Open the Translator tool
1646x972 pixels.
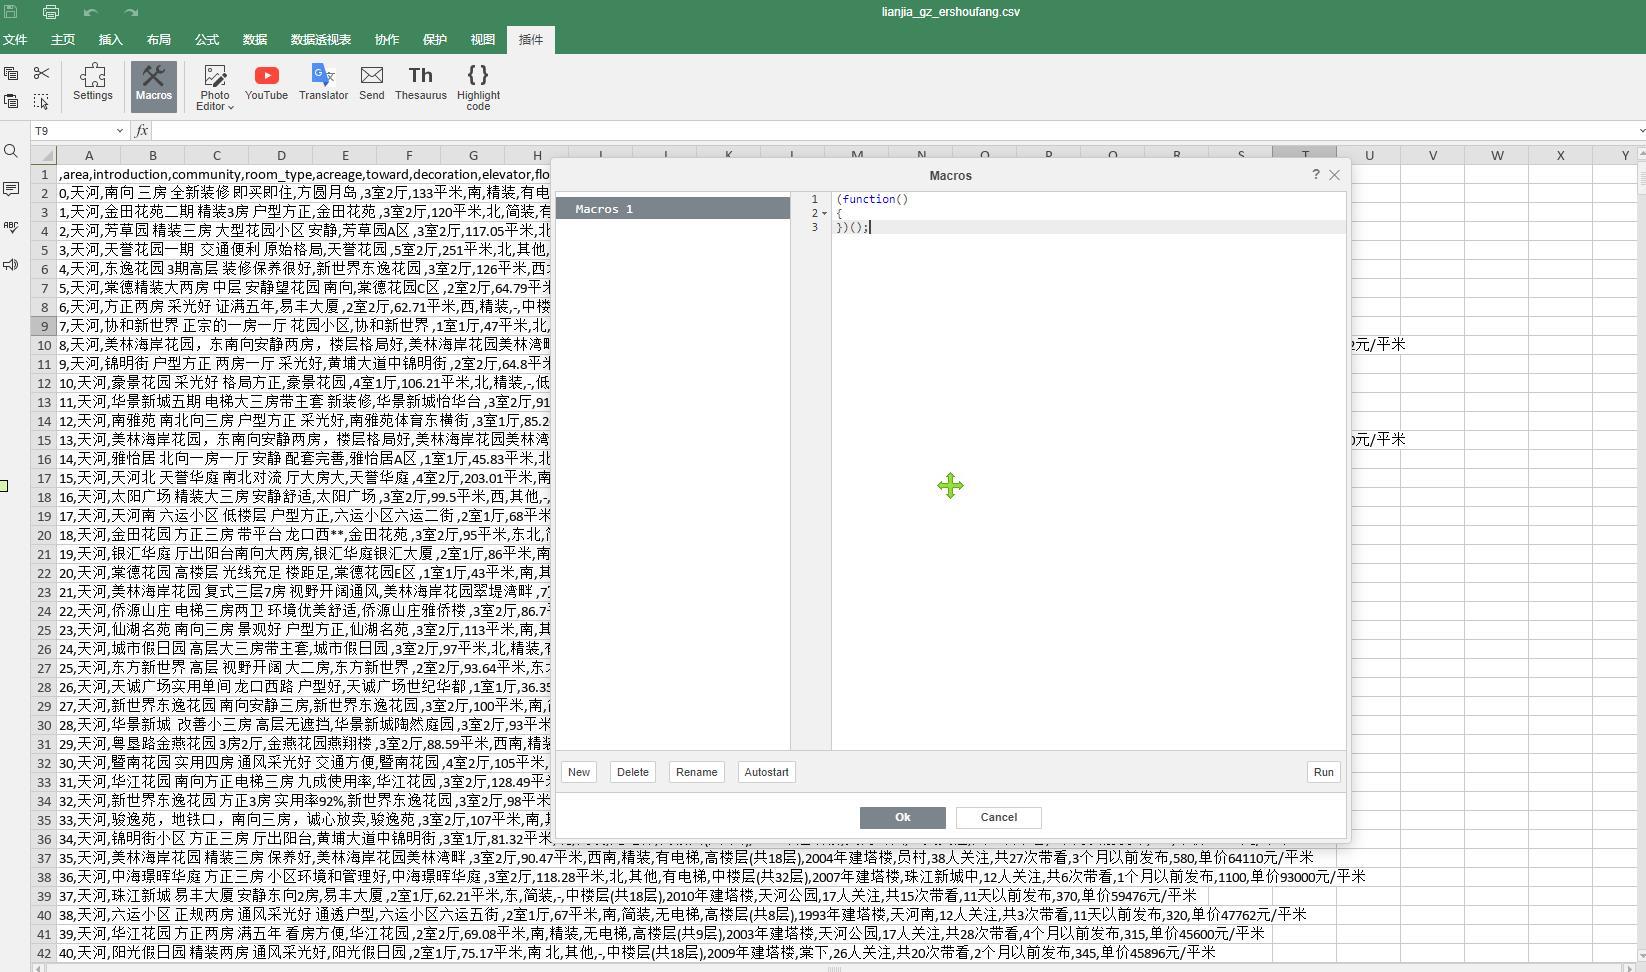(x=323, y=85)
